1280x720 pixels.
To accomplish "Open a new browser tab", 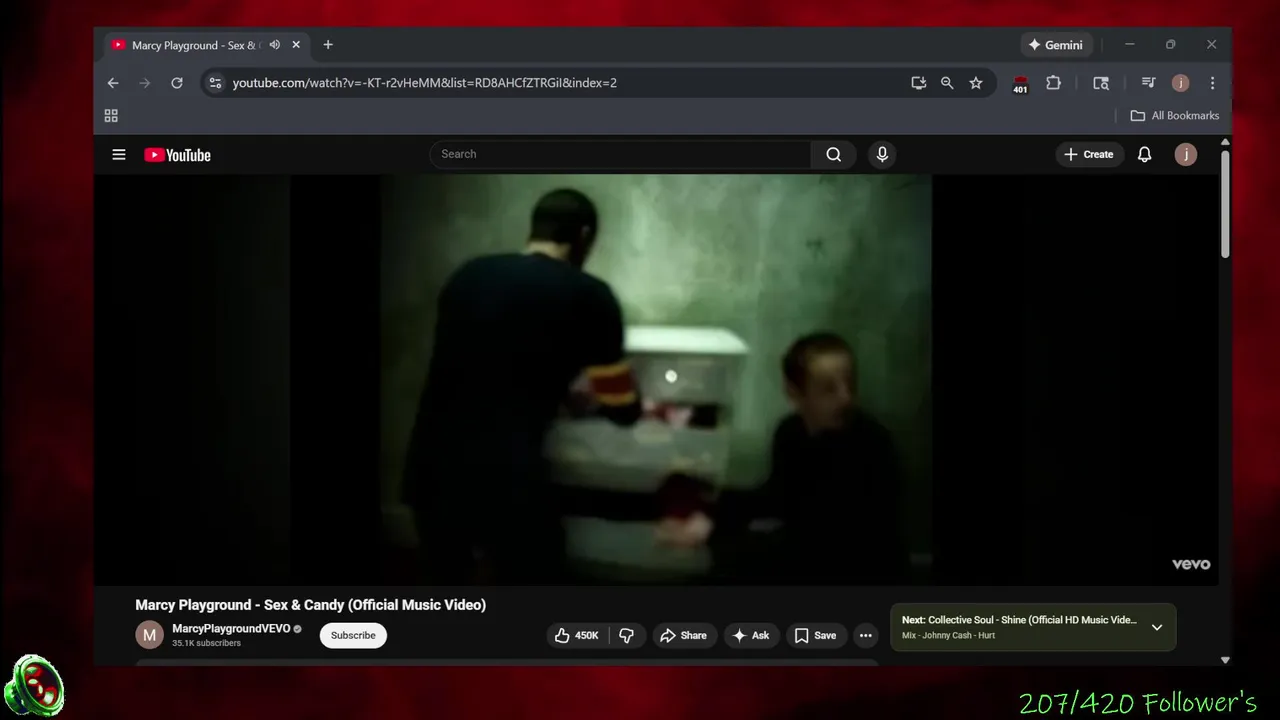I will 328,45.
